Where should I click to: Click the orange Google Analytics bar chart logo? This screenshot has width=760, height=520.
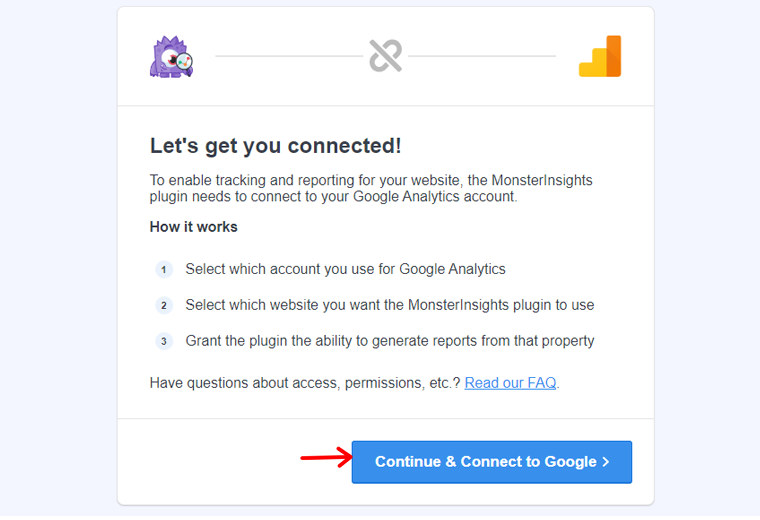600,56
